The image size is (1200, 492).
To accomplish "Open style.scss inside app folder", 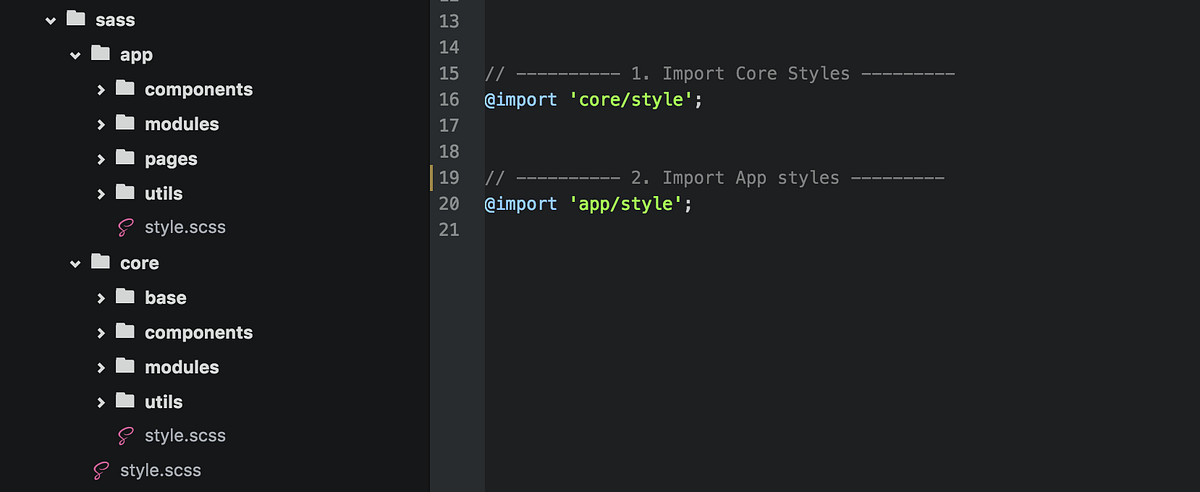I will coord(185,228).
